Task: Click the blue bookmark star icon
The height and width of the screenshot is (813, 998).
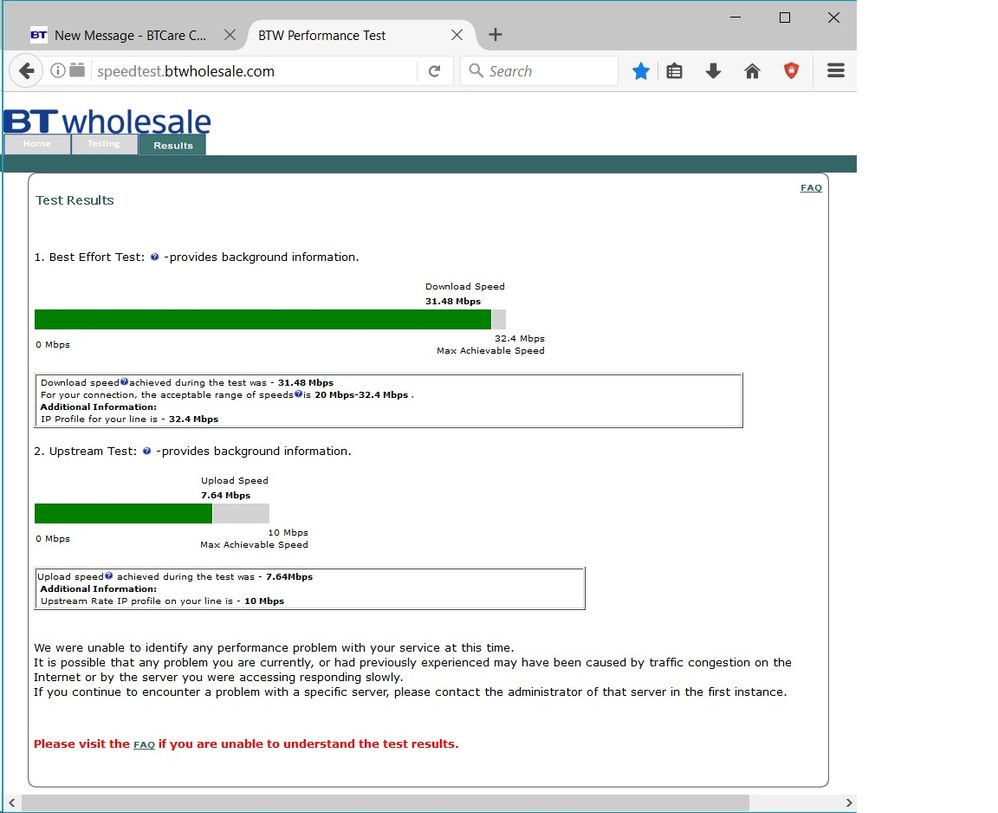Action: point(640,71)
